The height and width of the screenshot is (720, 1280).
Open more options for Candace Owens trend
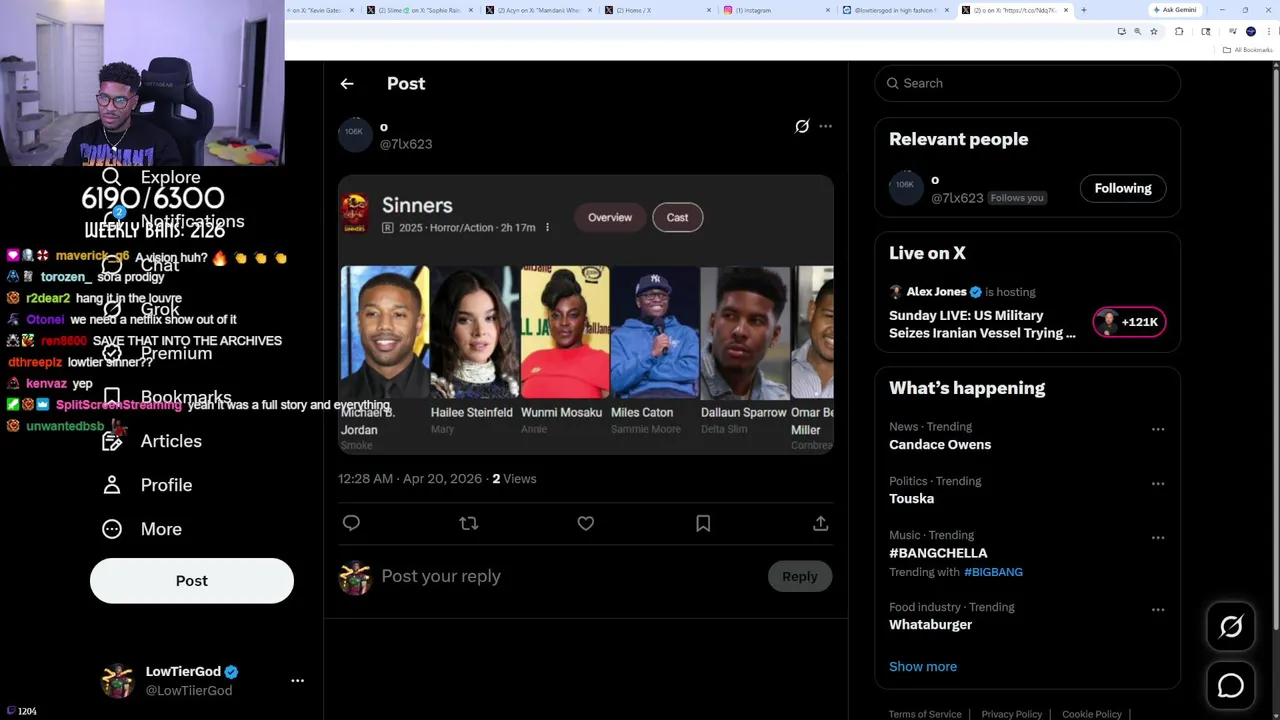point(1158,429)
